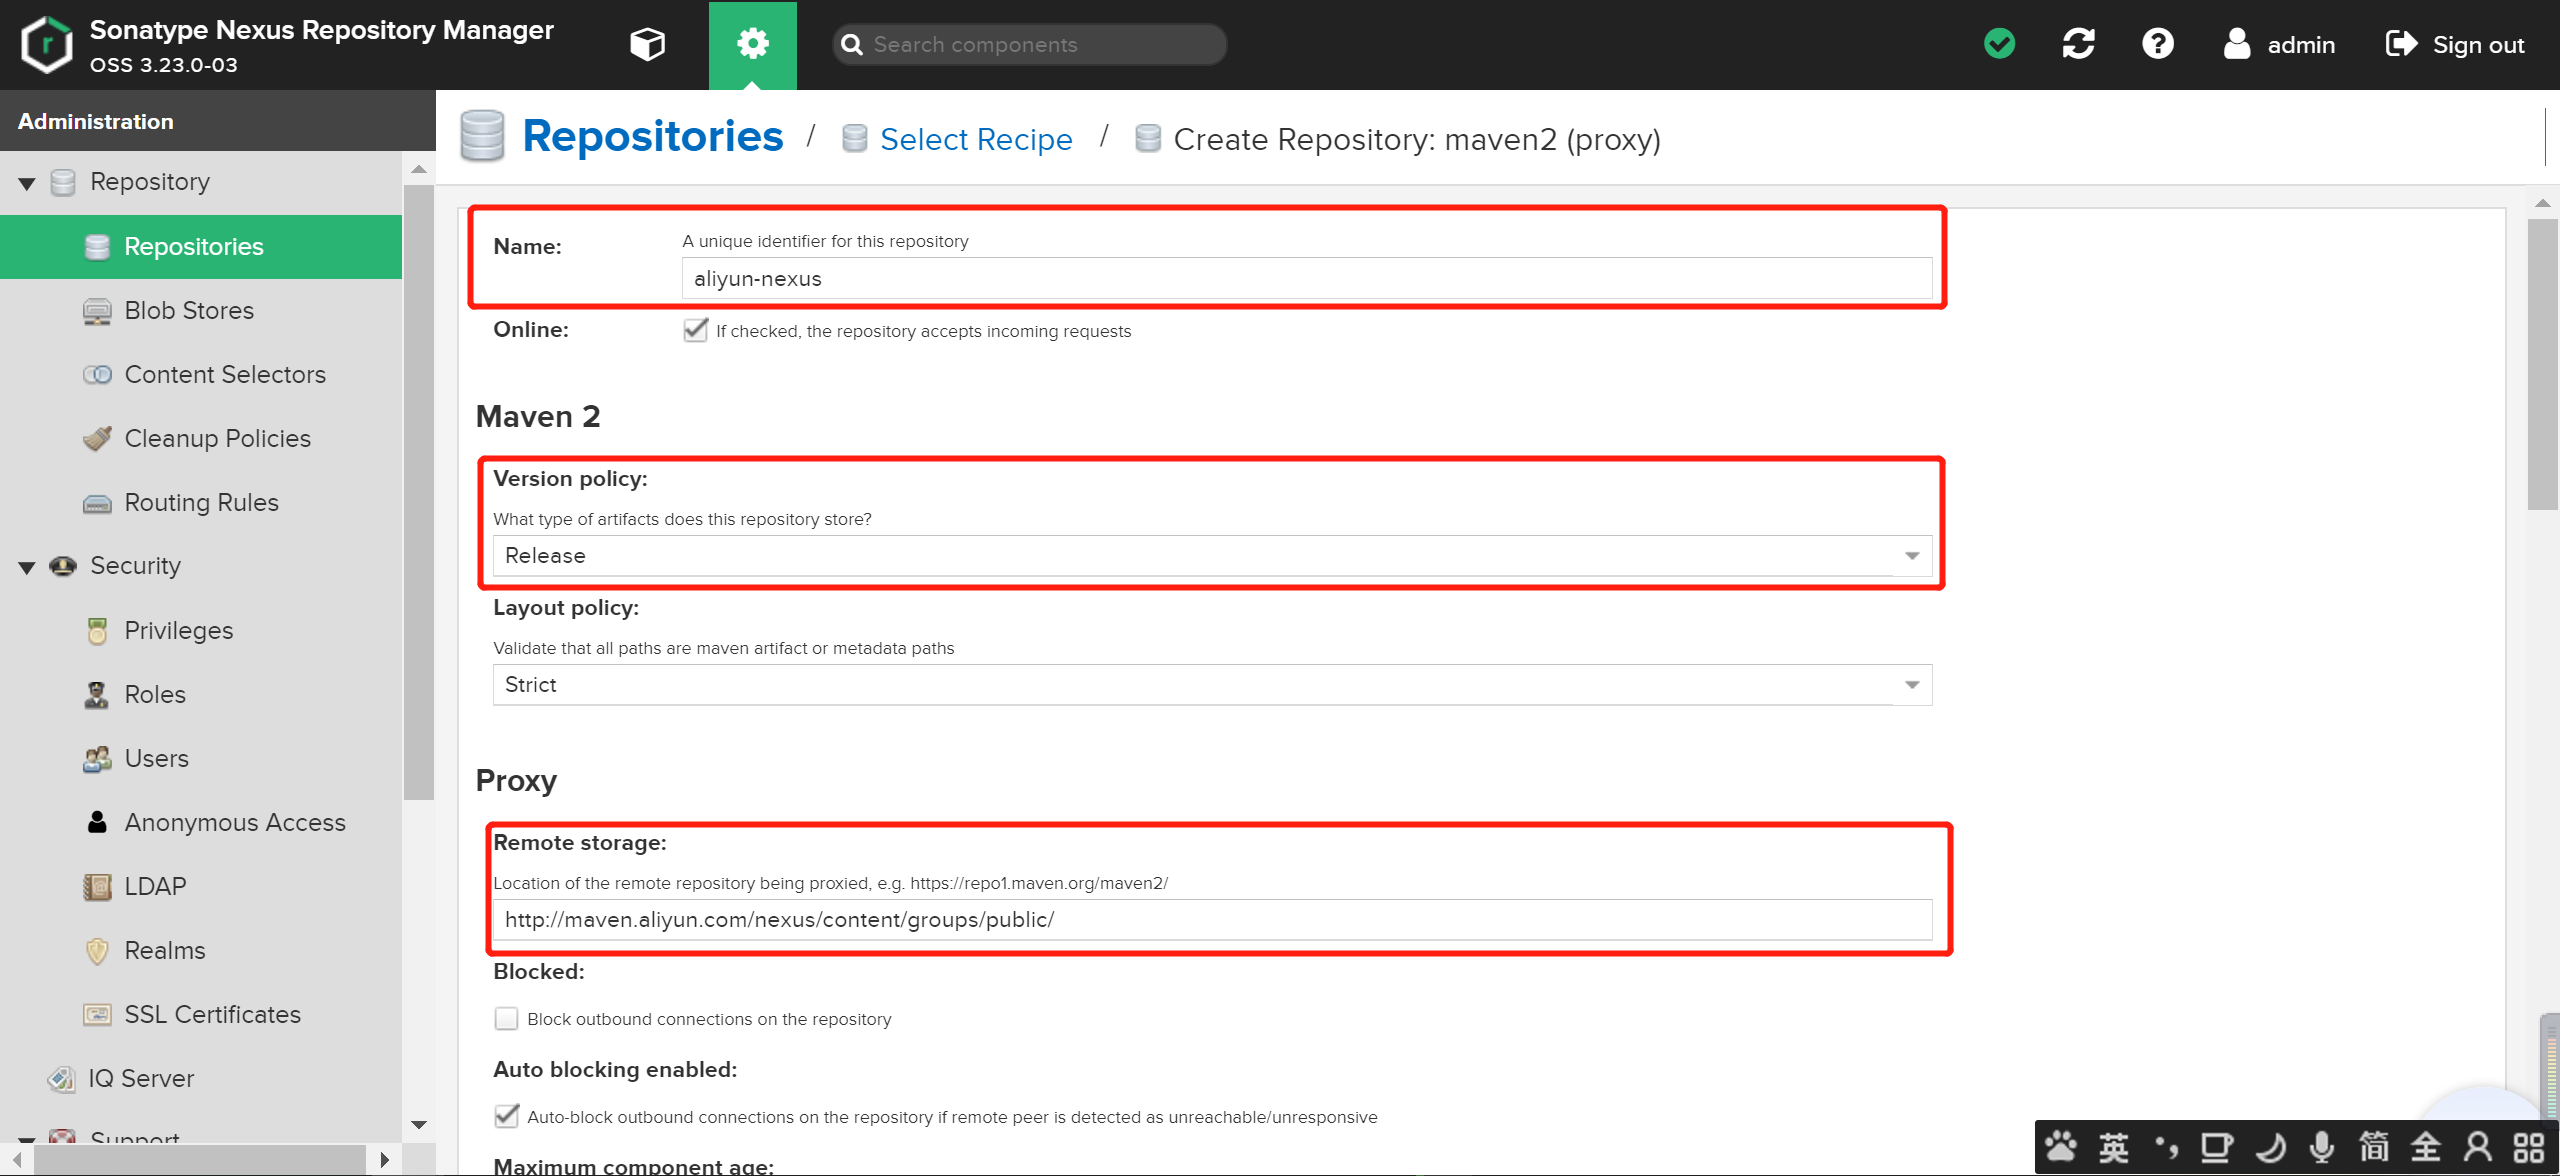Toggle the Auto-block outbound connections checkbox
Screen dimensions: 2560x1176
coord(507,1116)
